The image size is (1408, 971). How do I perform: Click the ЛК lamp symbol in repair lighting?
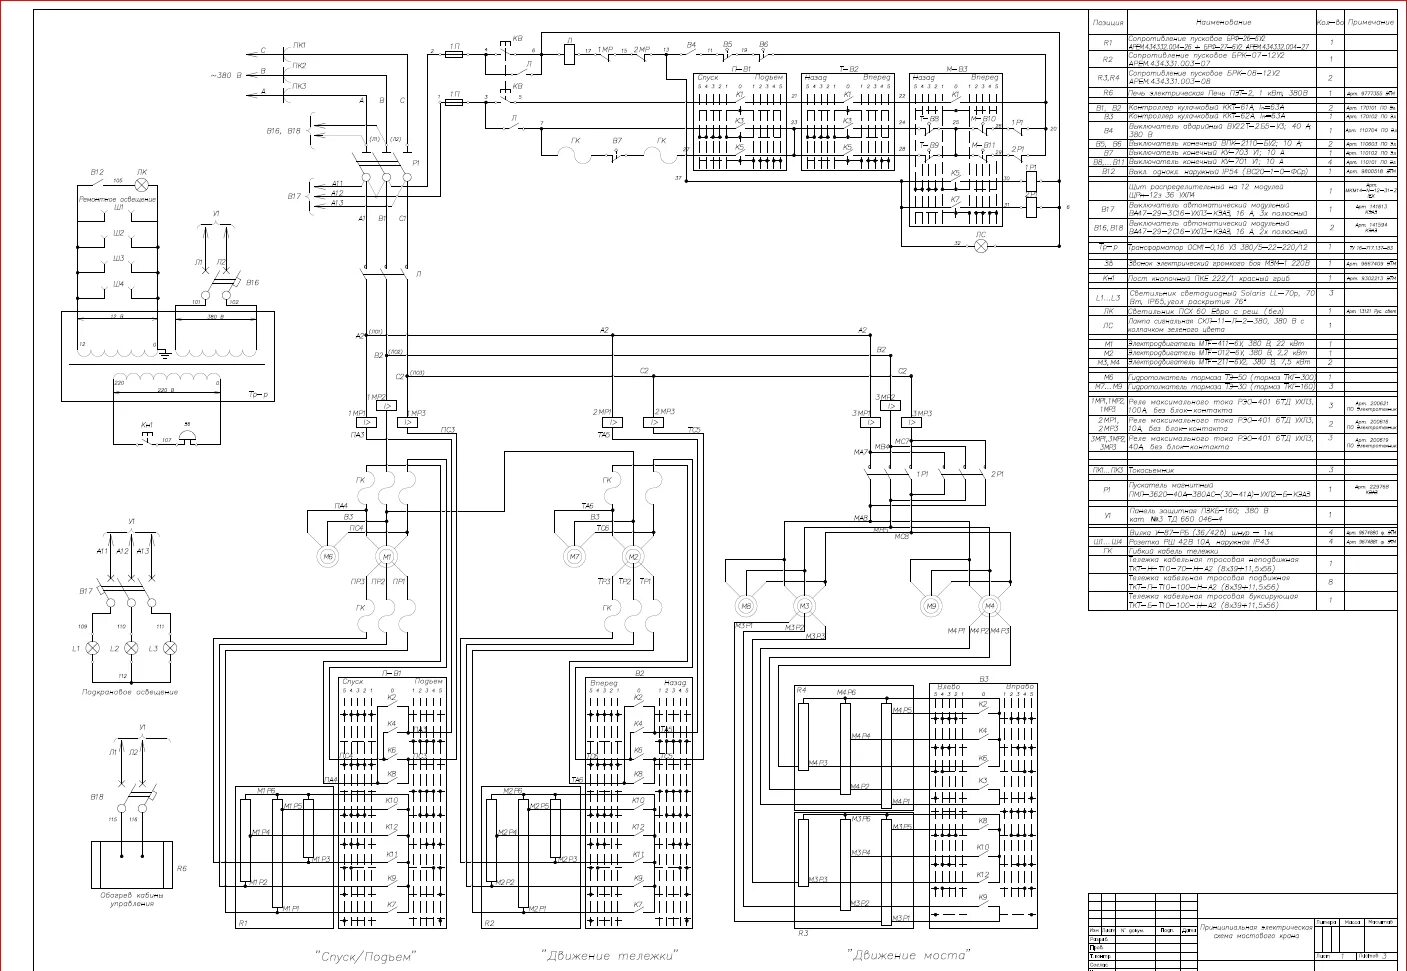point(142,185)
